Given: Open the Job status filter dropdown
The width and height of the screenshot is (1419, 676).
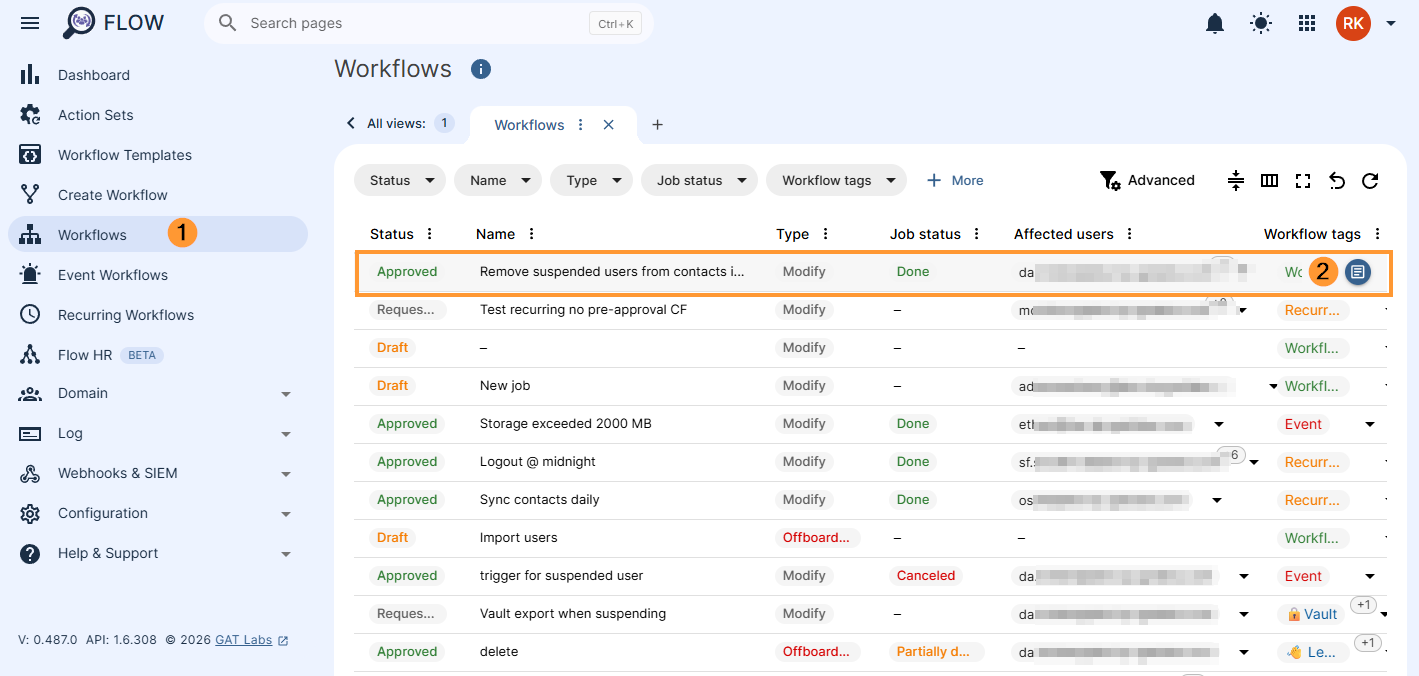Looking at the screenshot, I should [x=699, y=181].
